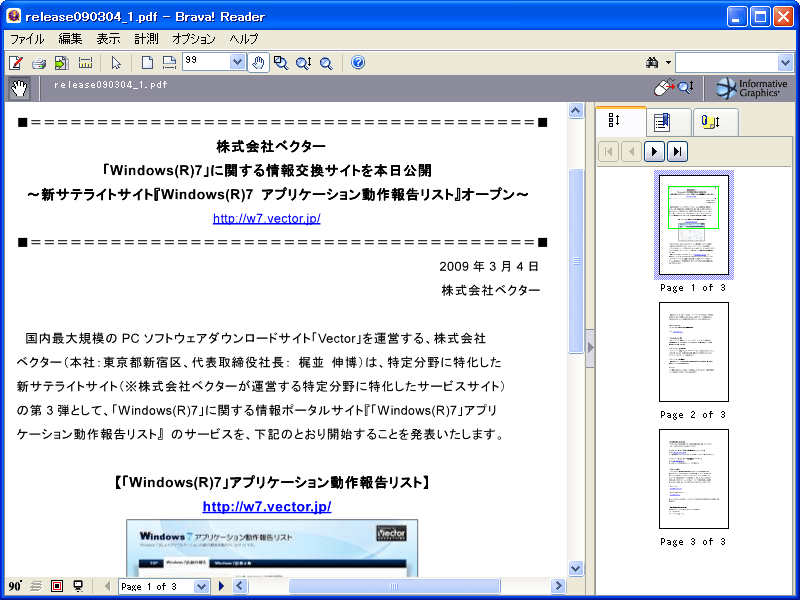Open the 編集 menu
Image resolution: width=800 pixels, height=600 pixels.
70,39
